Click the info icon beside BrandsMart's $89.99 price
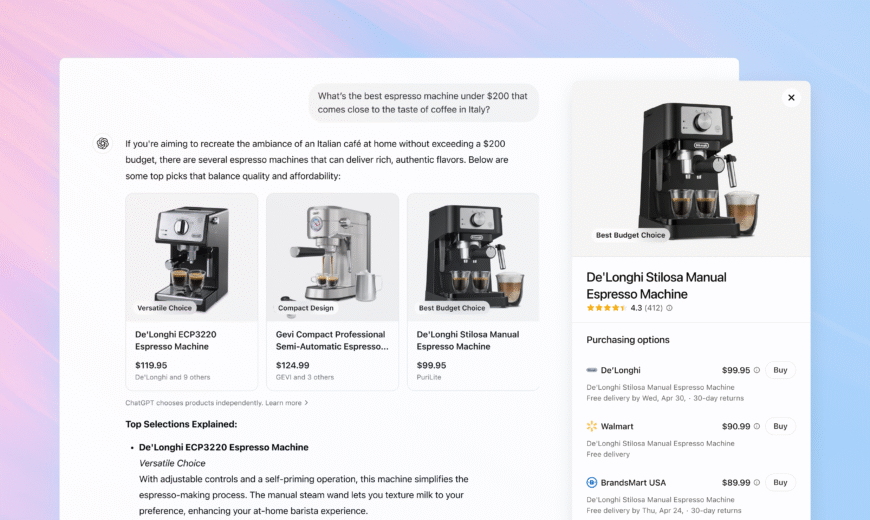Screen dimensions: 870x520 [756, 482]
